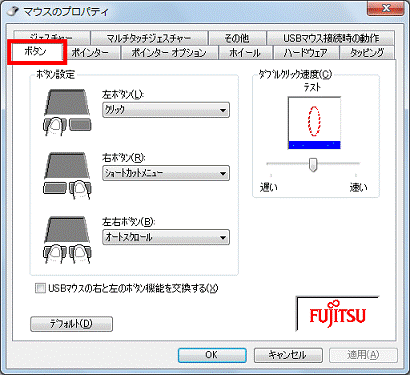Click the double-click テスト area
This screenshot has width=410, height=375.
click(x=314, y=123)
